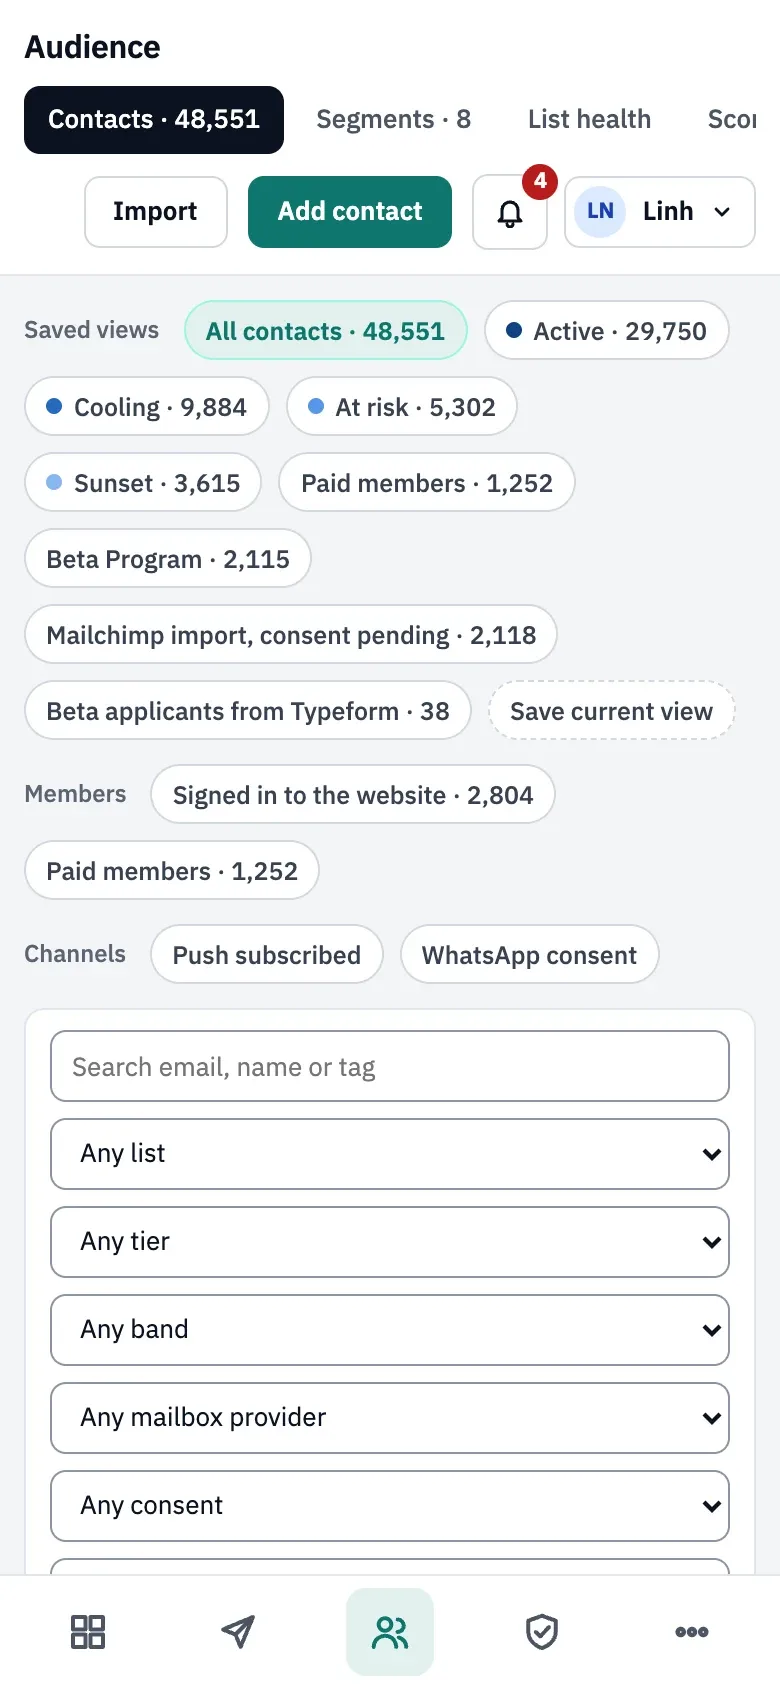Click the Add contact button
This screenshot has height=1688, width=780.
[x=350, y=212]
